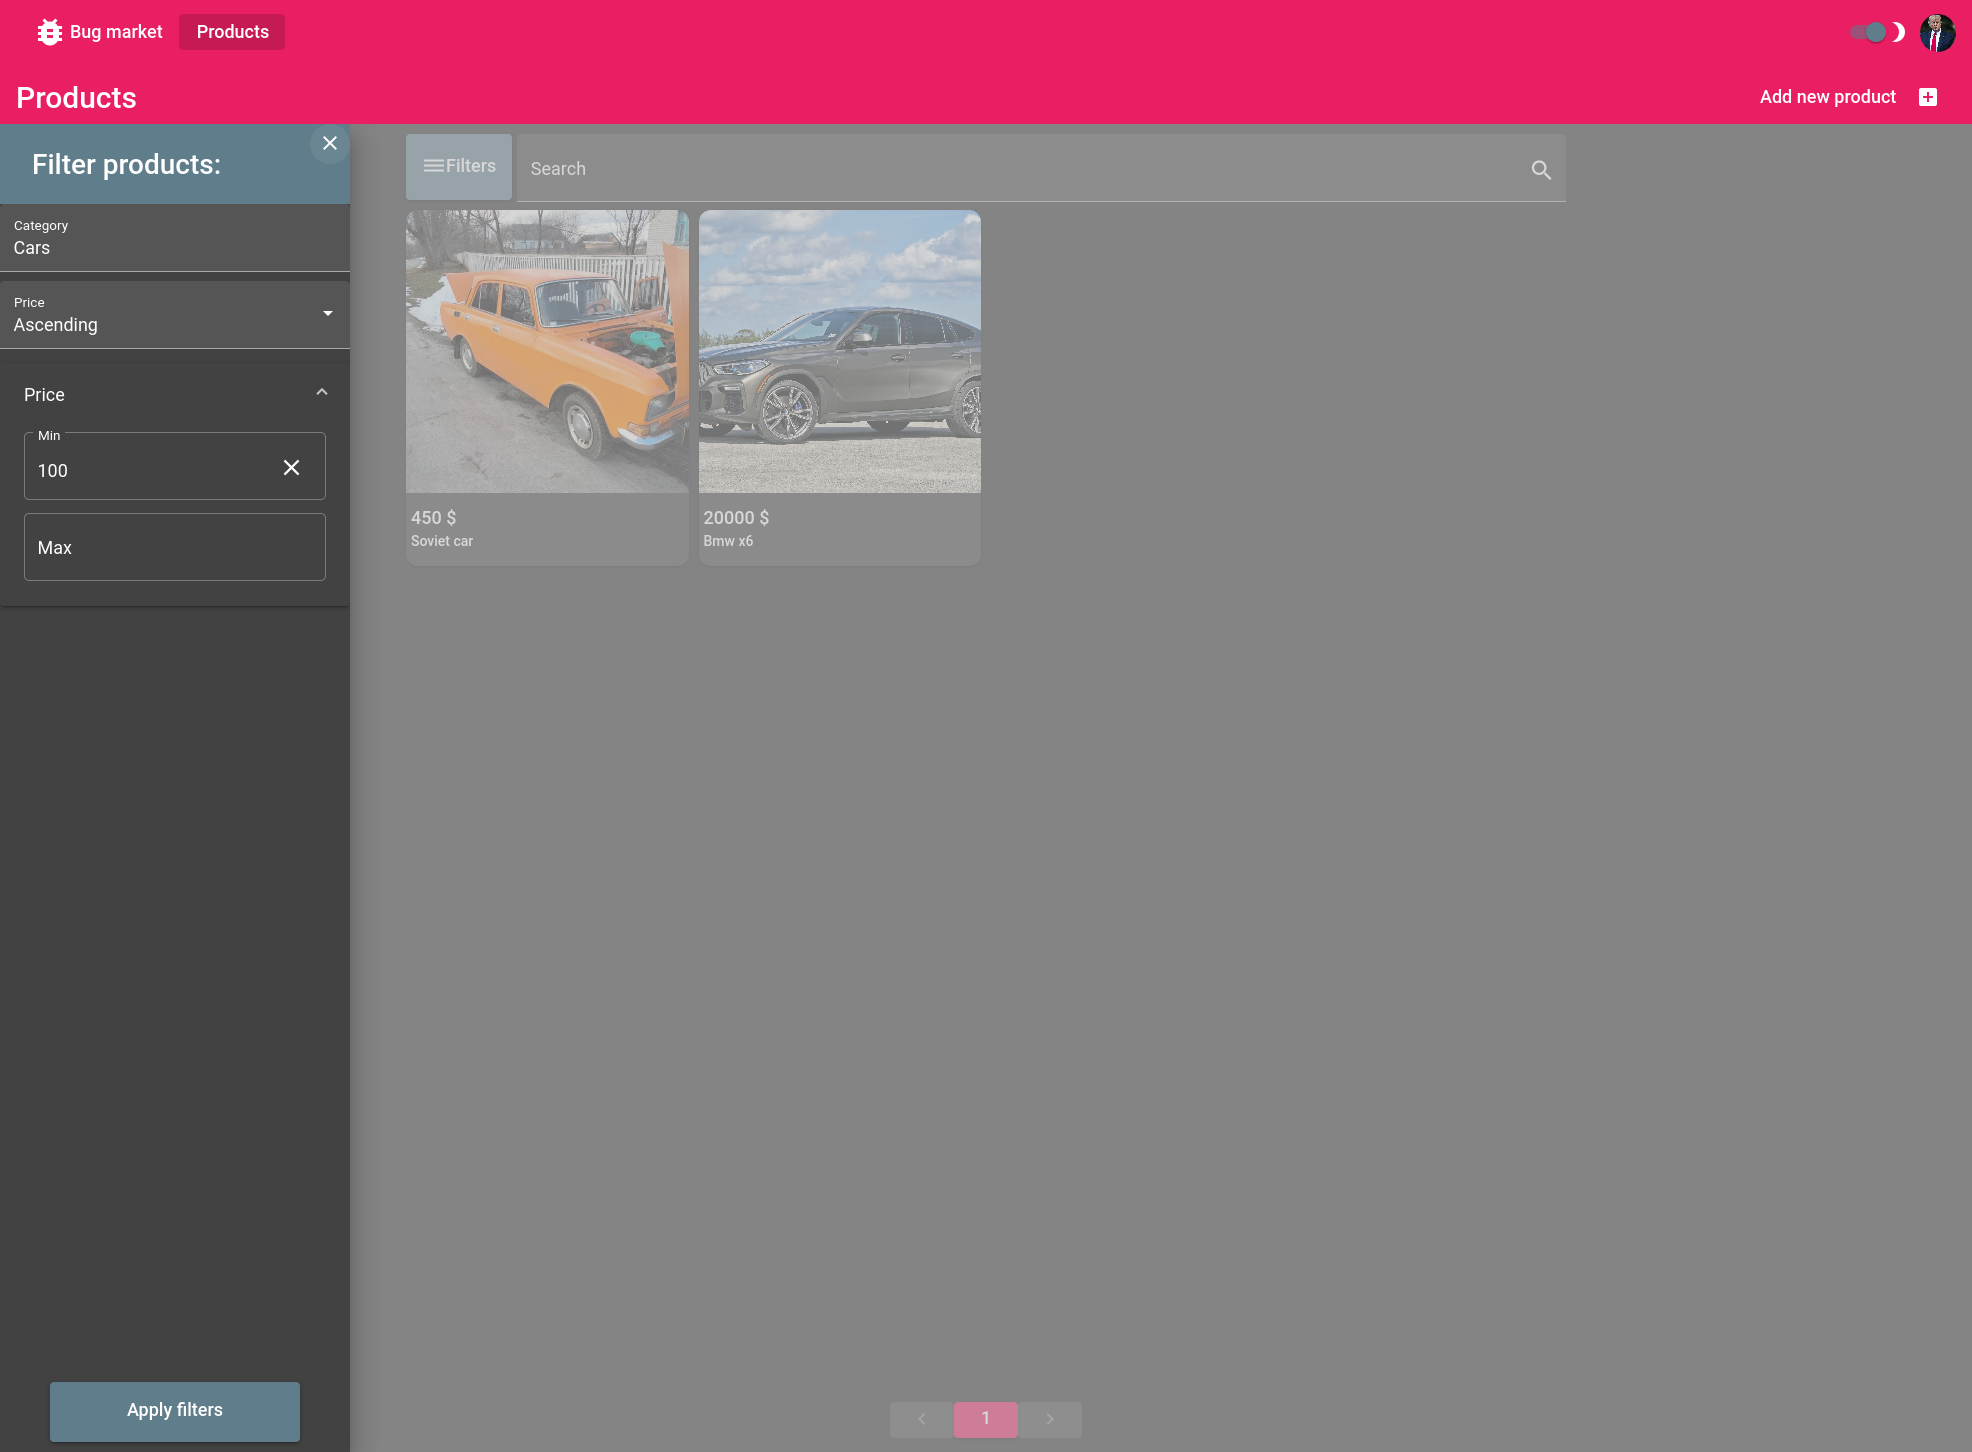Viewport: 1972px width, 1452px height.
Task: Collapse the Price range section
Action: 322,393
